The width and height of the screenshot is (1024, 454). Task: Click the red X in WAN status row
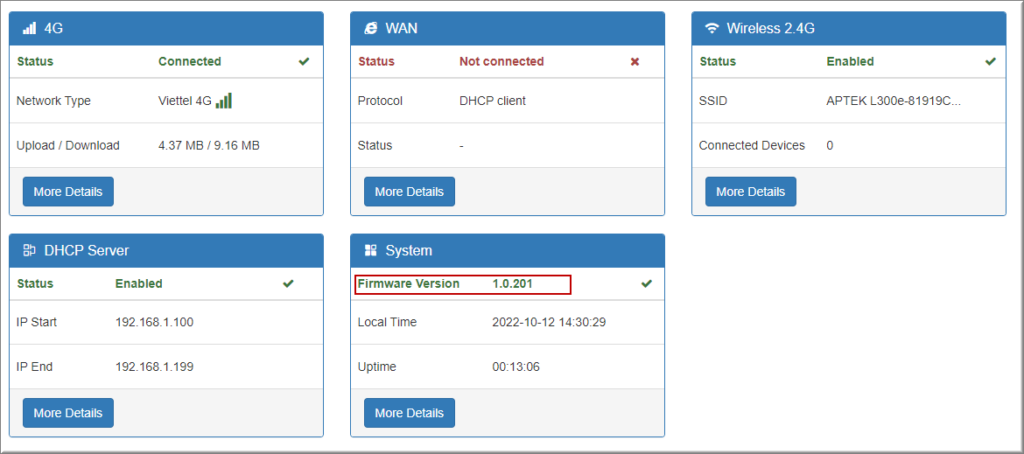click(634, 62)
